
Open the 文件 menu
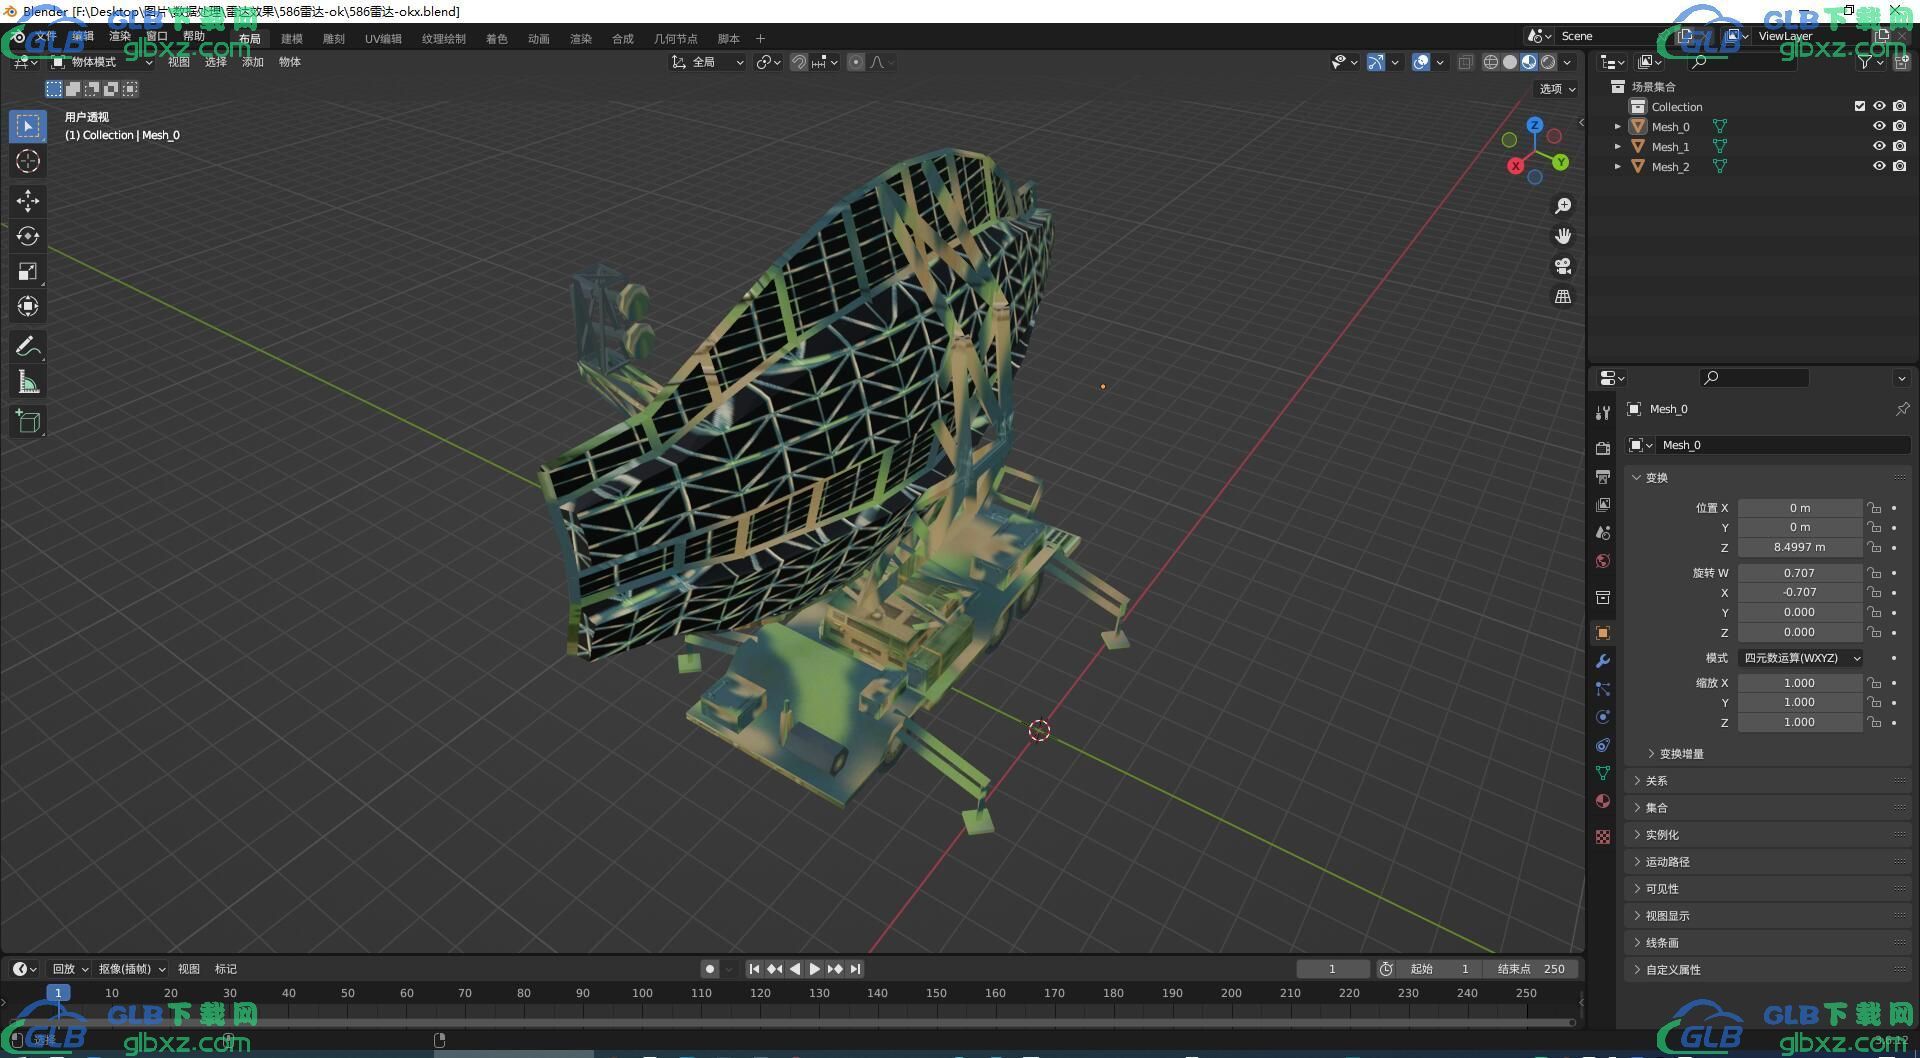tap(46, 37)
